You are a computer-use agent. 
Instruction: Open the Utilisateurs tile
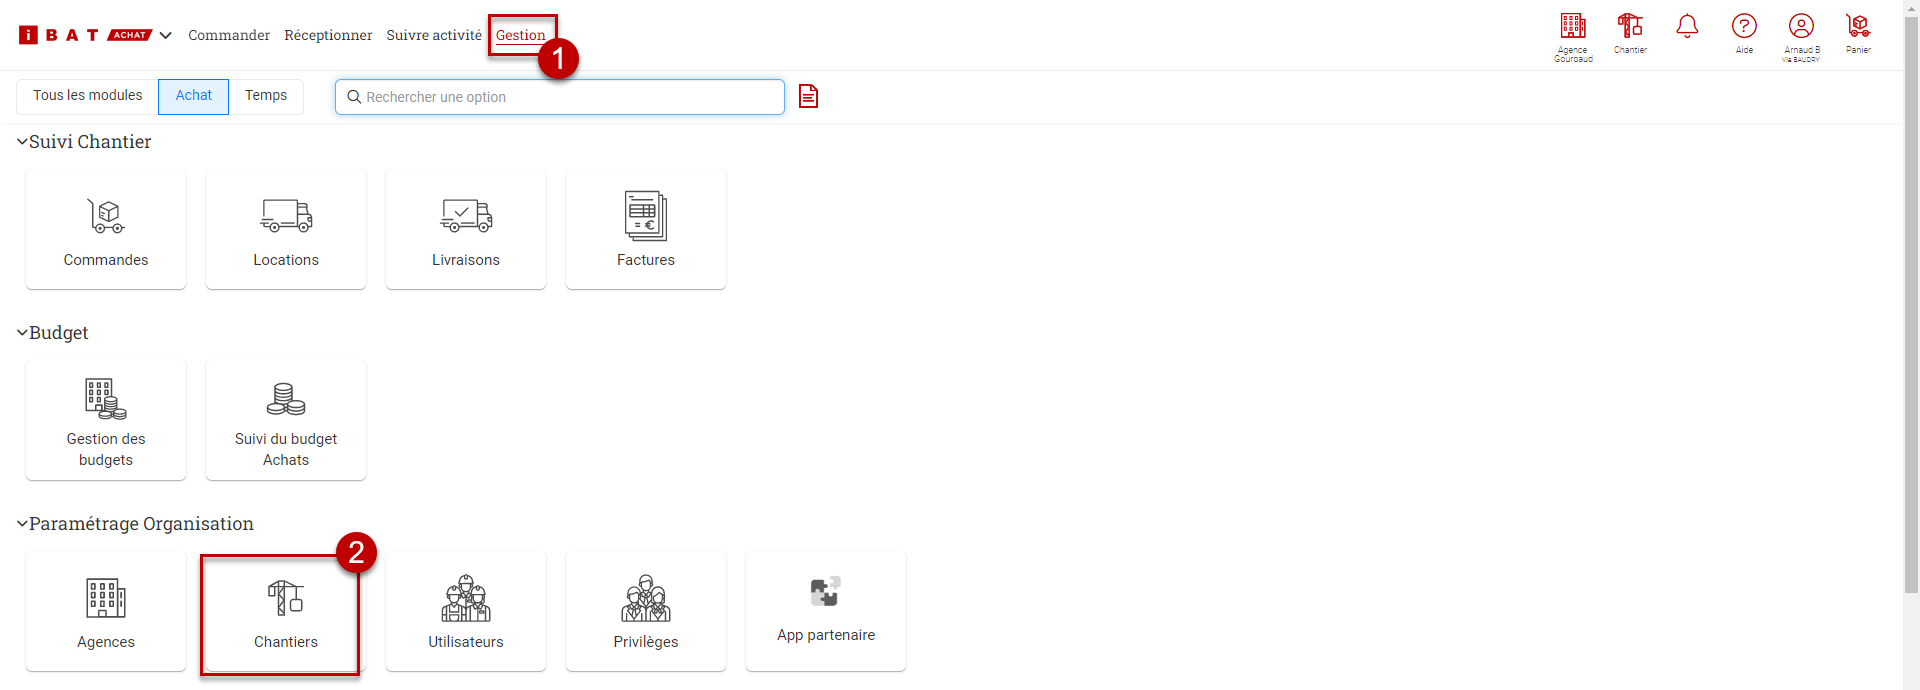[466, 612]
